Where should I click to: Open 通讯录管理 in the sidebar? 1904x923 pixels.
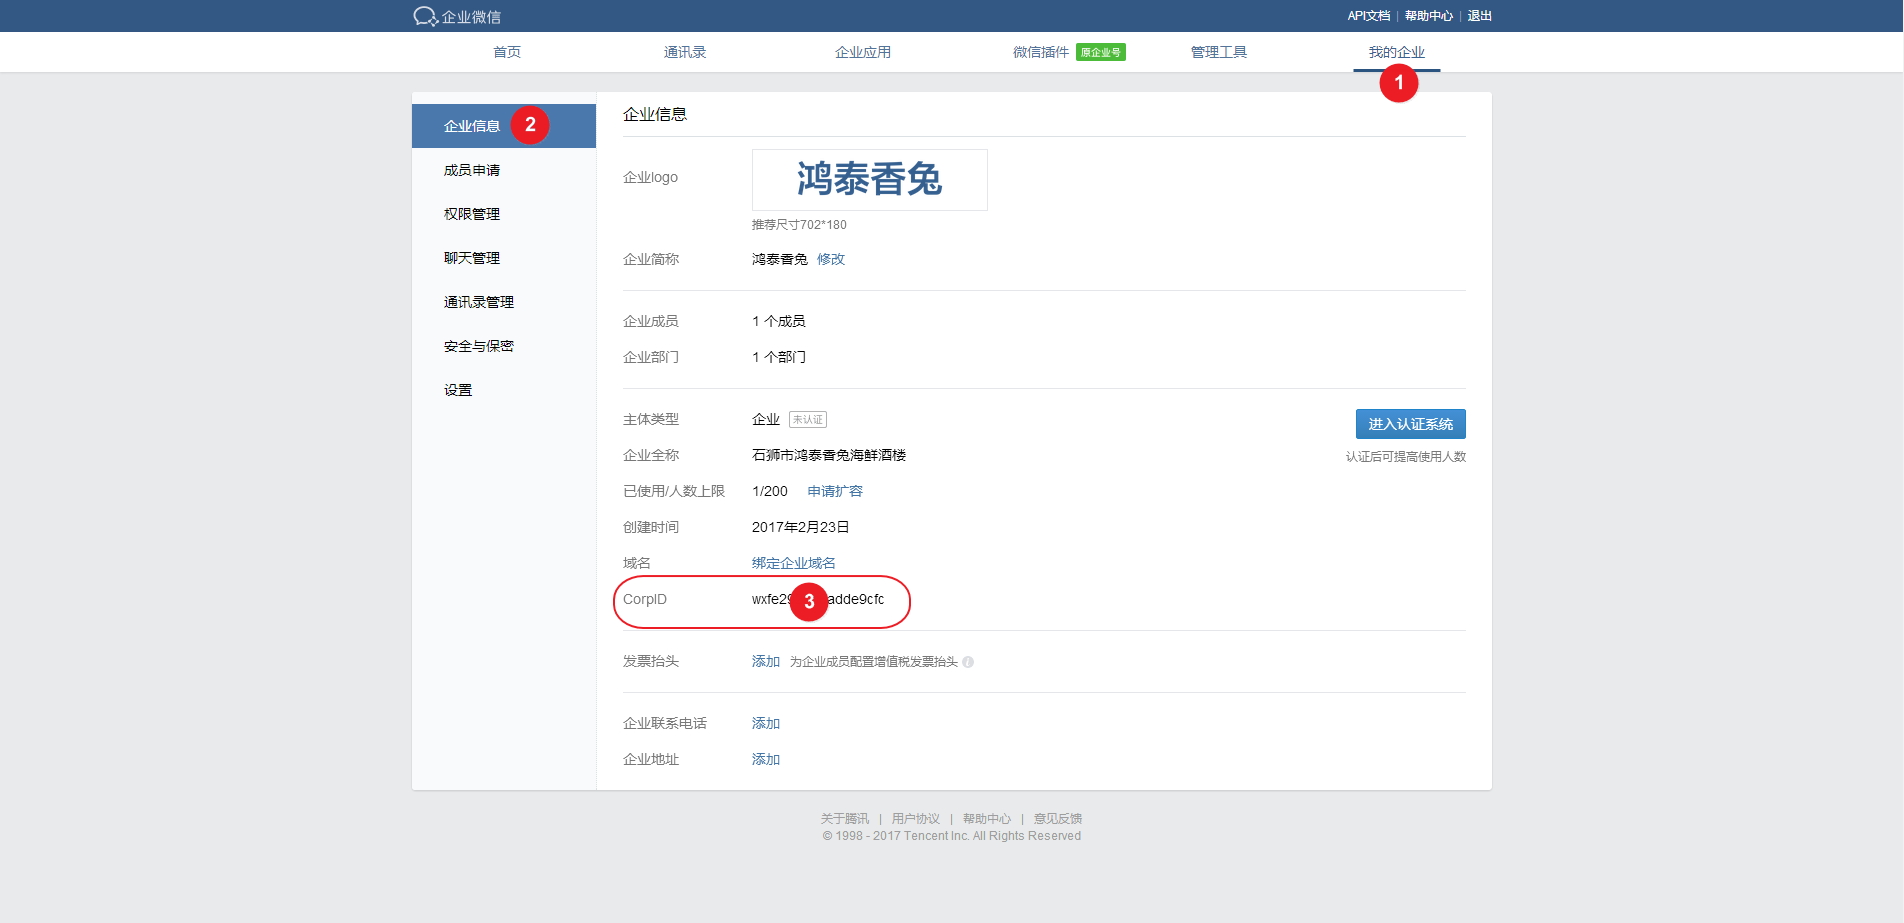point(504,302)
